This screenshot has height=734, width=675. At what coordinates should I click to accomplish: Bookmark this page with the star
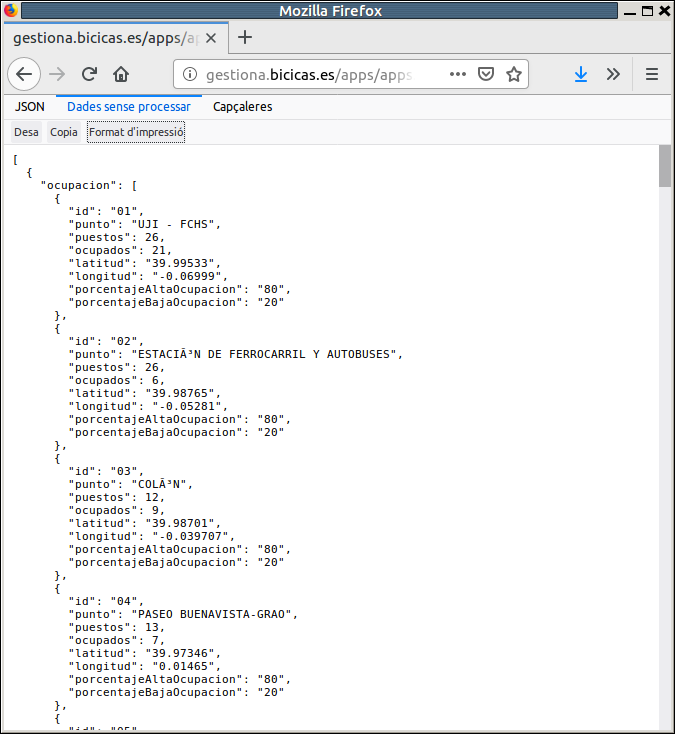click(x=513, y=74)
